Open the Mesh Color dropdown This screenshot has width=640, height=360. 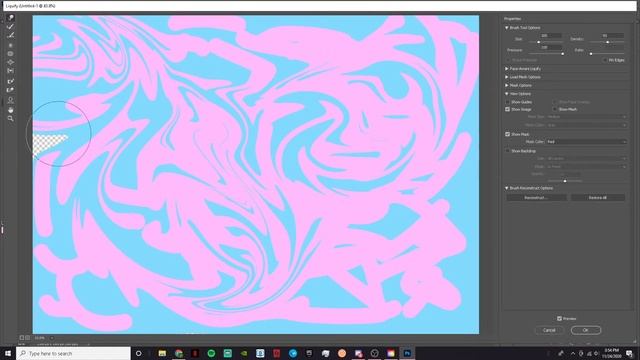(586, 125)
